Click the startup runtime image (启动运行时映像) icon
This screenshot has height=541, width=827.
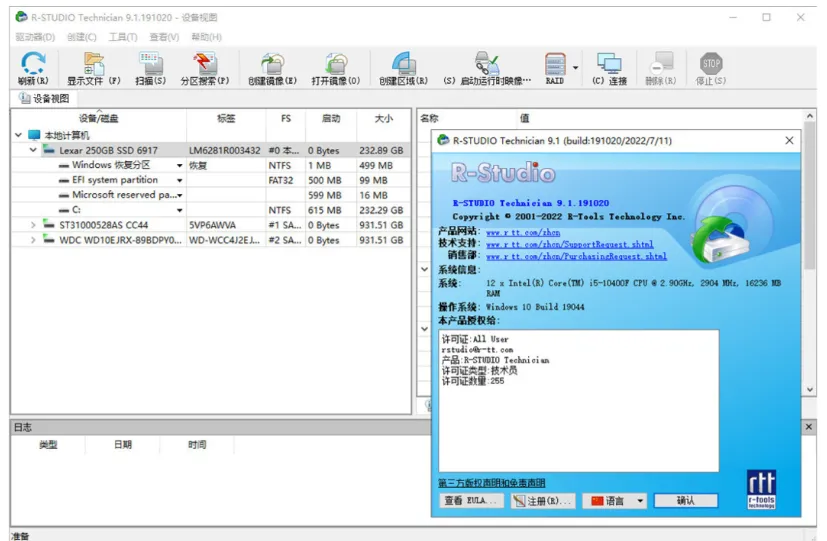487,69
